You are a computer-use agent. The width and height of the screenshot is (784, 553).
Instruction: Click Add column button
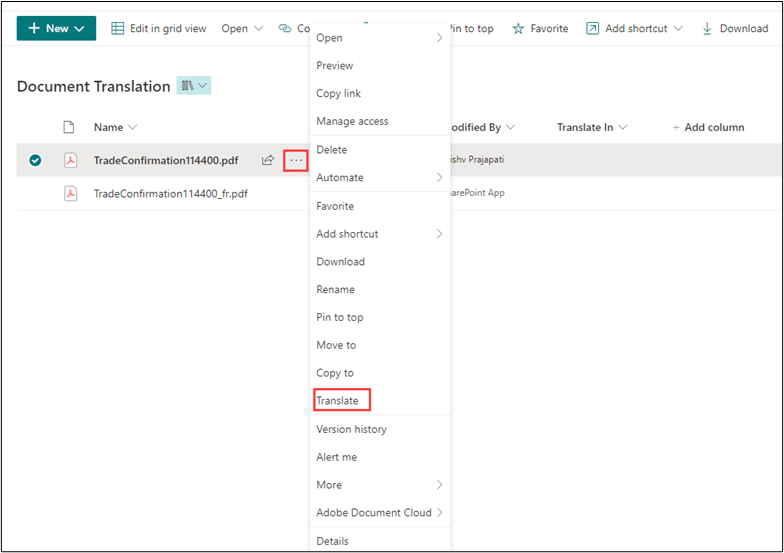pyautogui.click(x=708, y=127)
